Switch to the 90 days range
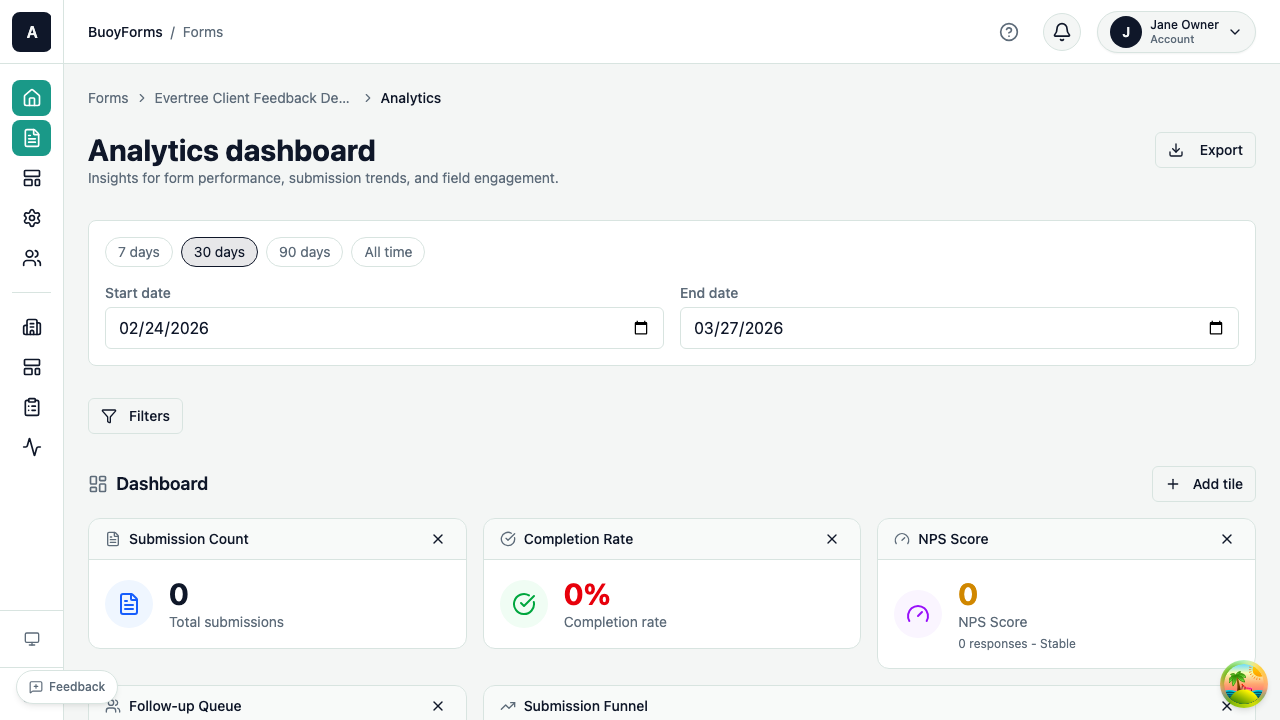The height and width of the screenshot is (720, 1280). [x=304, y=252]
